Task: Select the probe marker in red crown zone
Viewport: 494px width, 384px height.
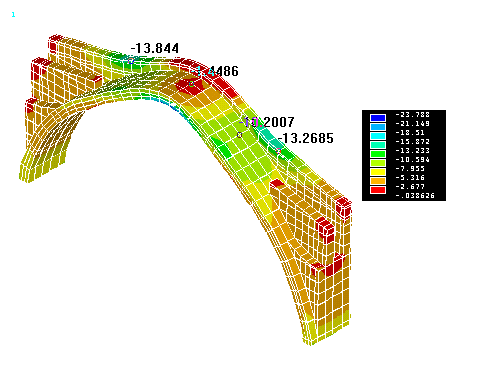Action: 191,84
